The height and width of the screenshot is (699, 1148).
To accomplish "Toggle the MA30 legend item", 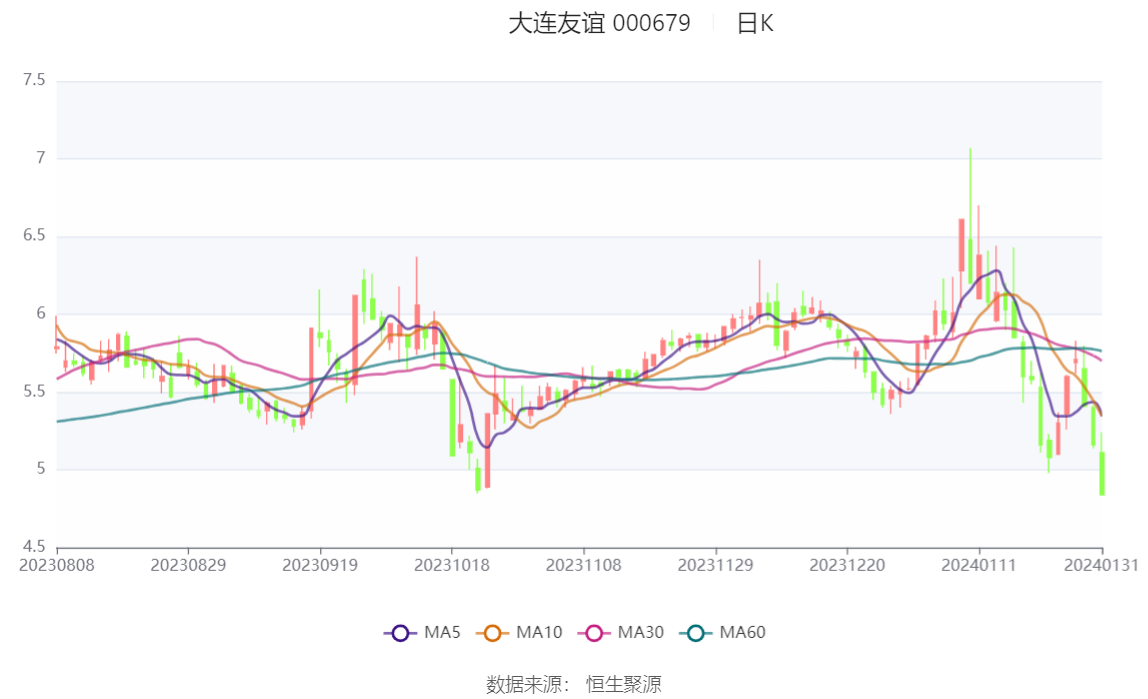I will [x=621, y=632].
